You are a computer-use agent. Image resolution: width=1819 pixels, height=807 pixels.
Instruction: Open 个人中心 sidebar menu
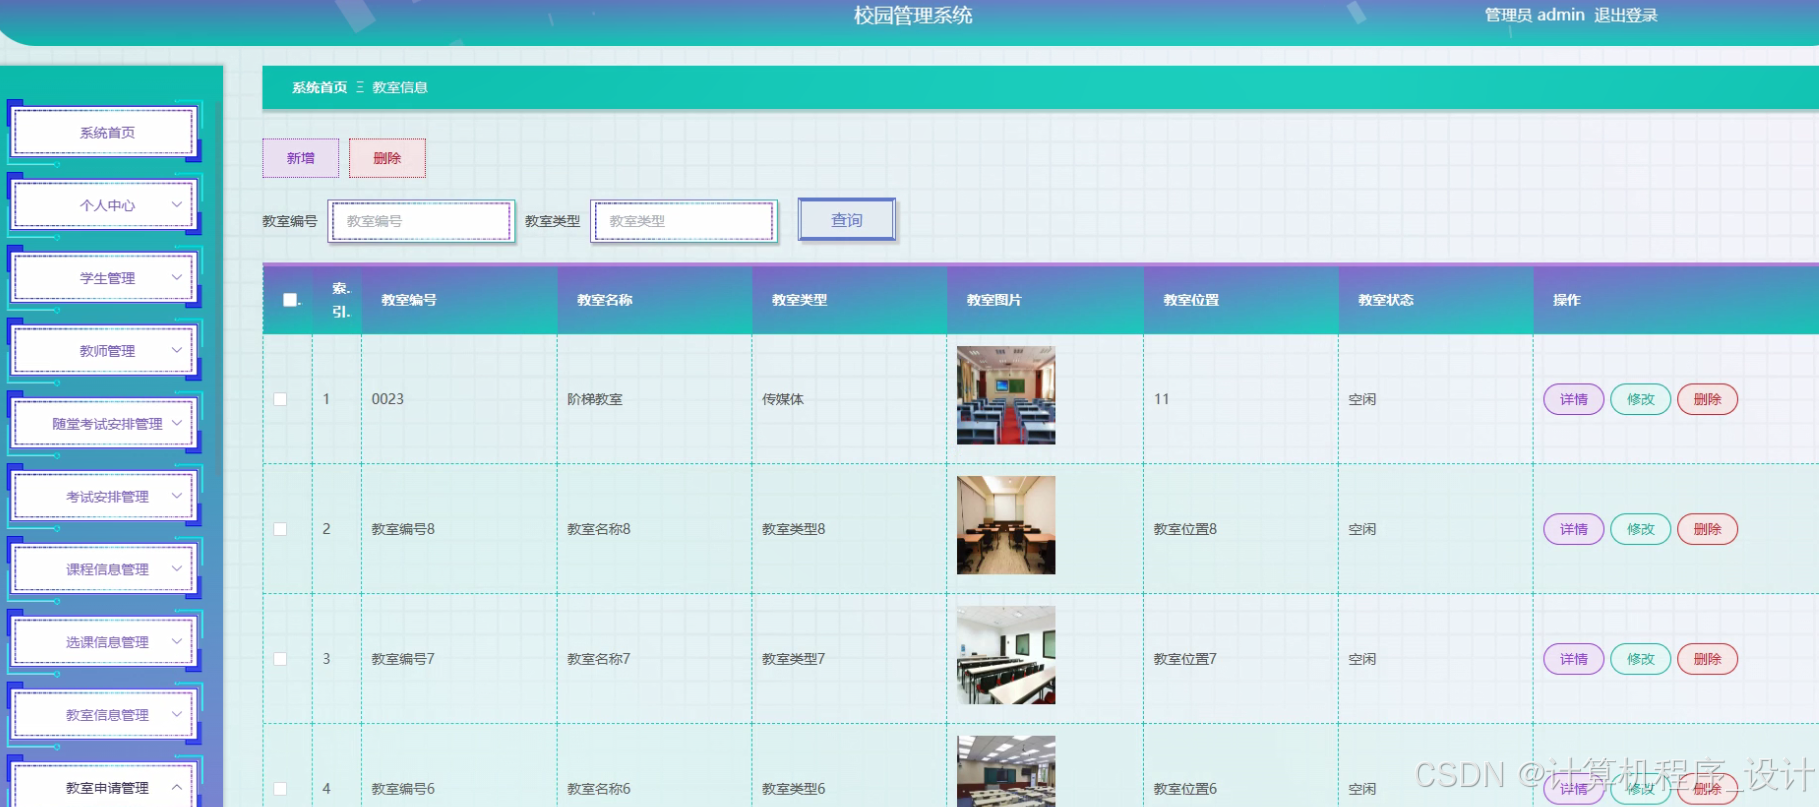105,205
